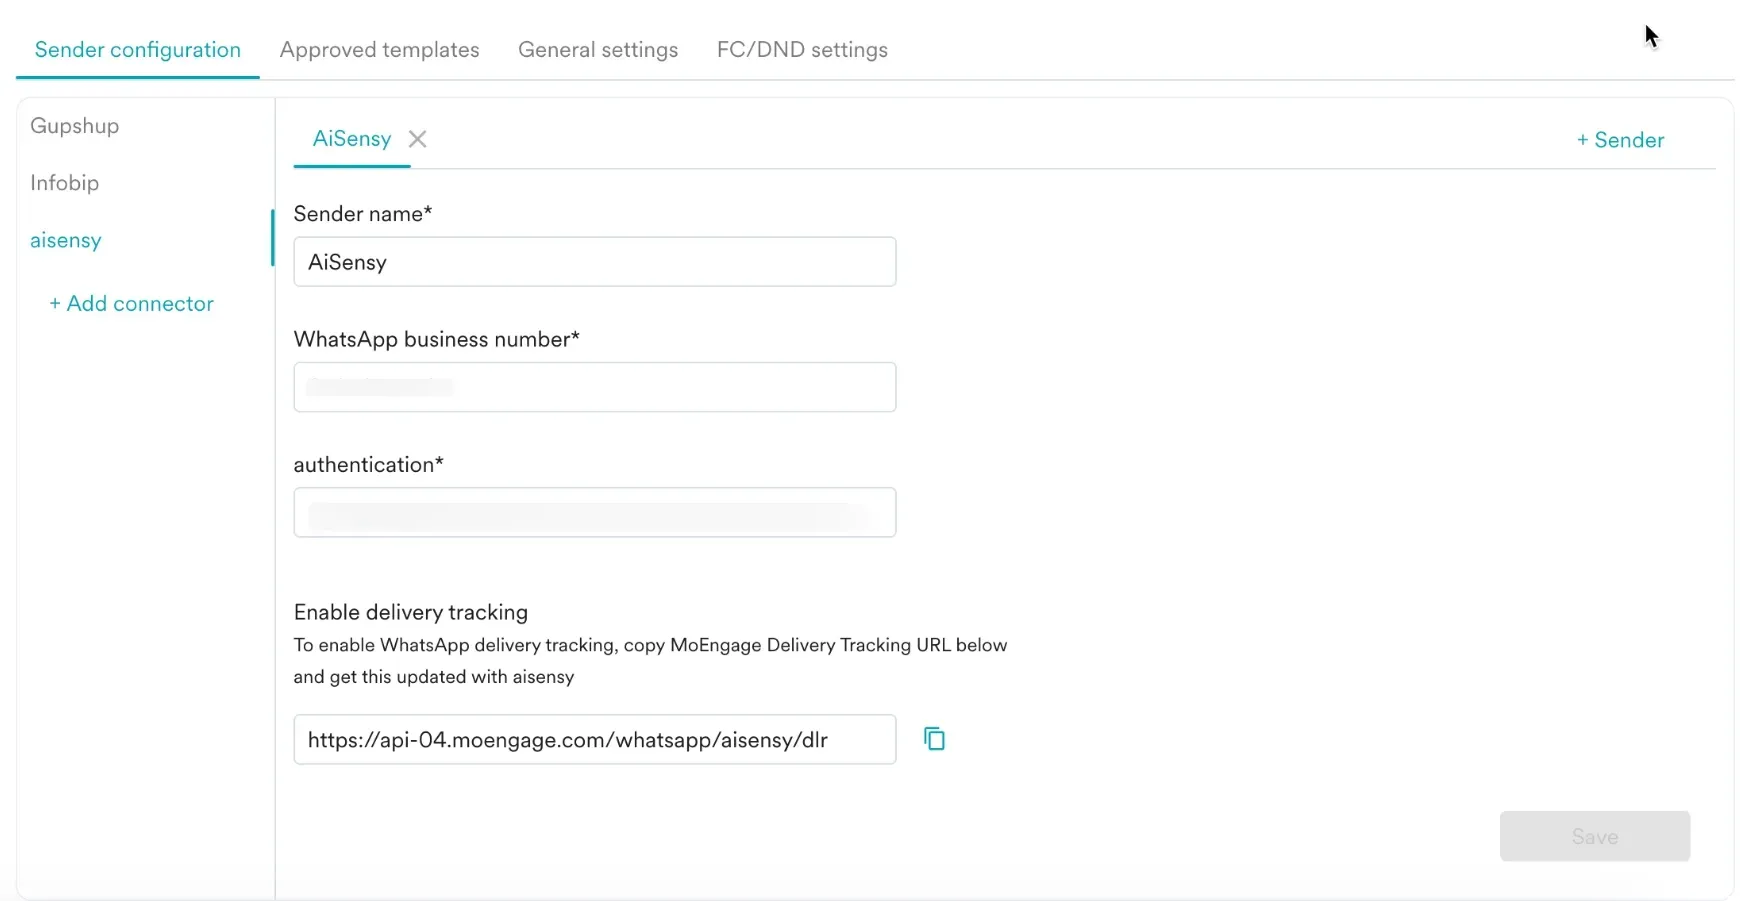Screen dimensions: 1746x901
Task: Focus the WhatsApp business number field
Action: [595, 387]
